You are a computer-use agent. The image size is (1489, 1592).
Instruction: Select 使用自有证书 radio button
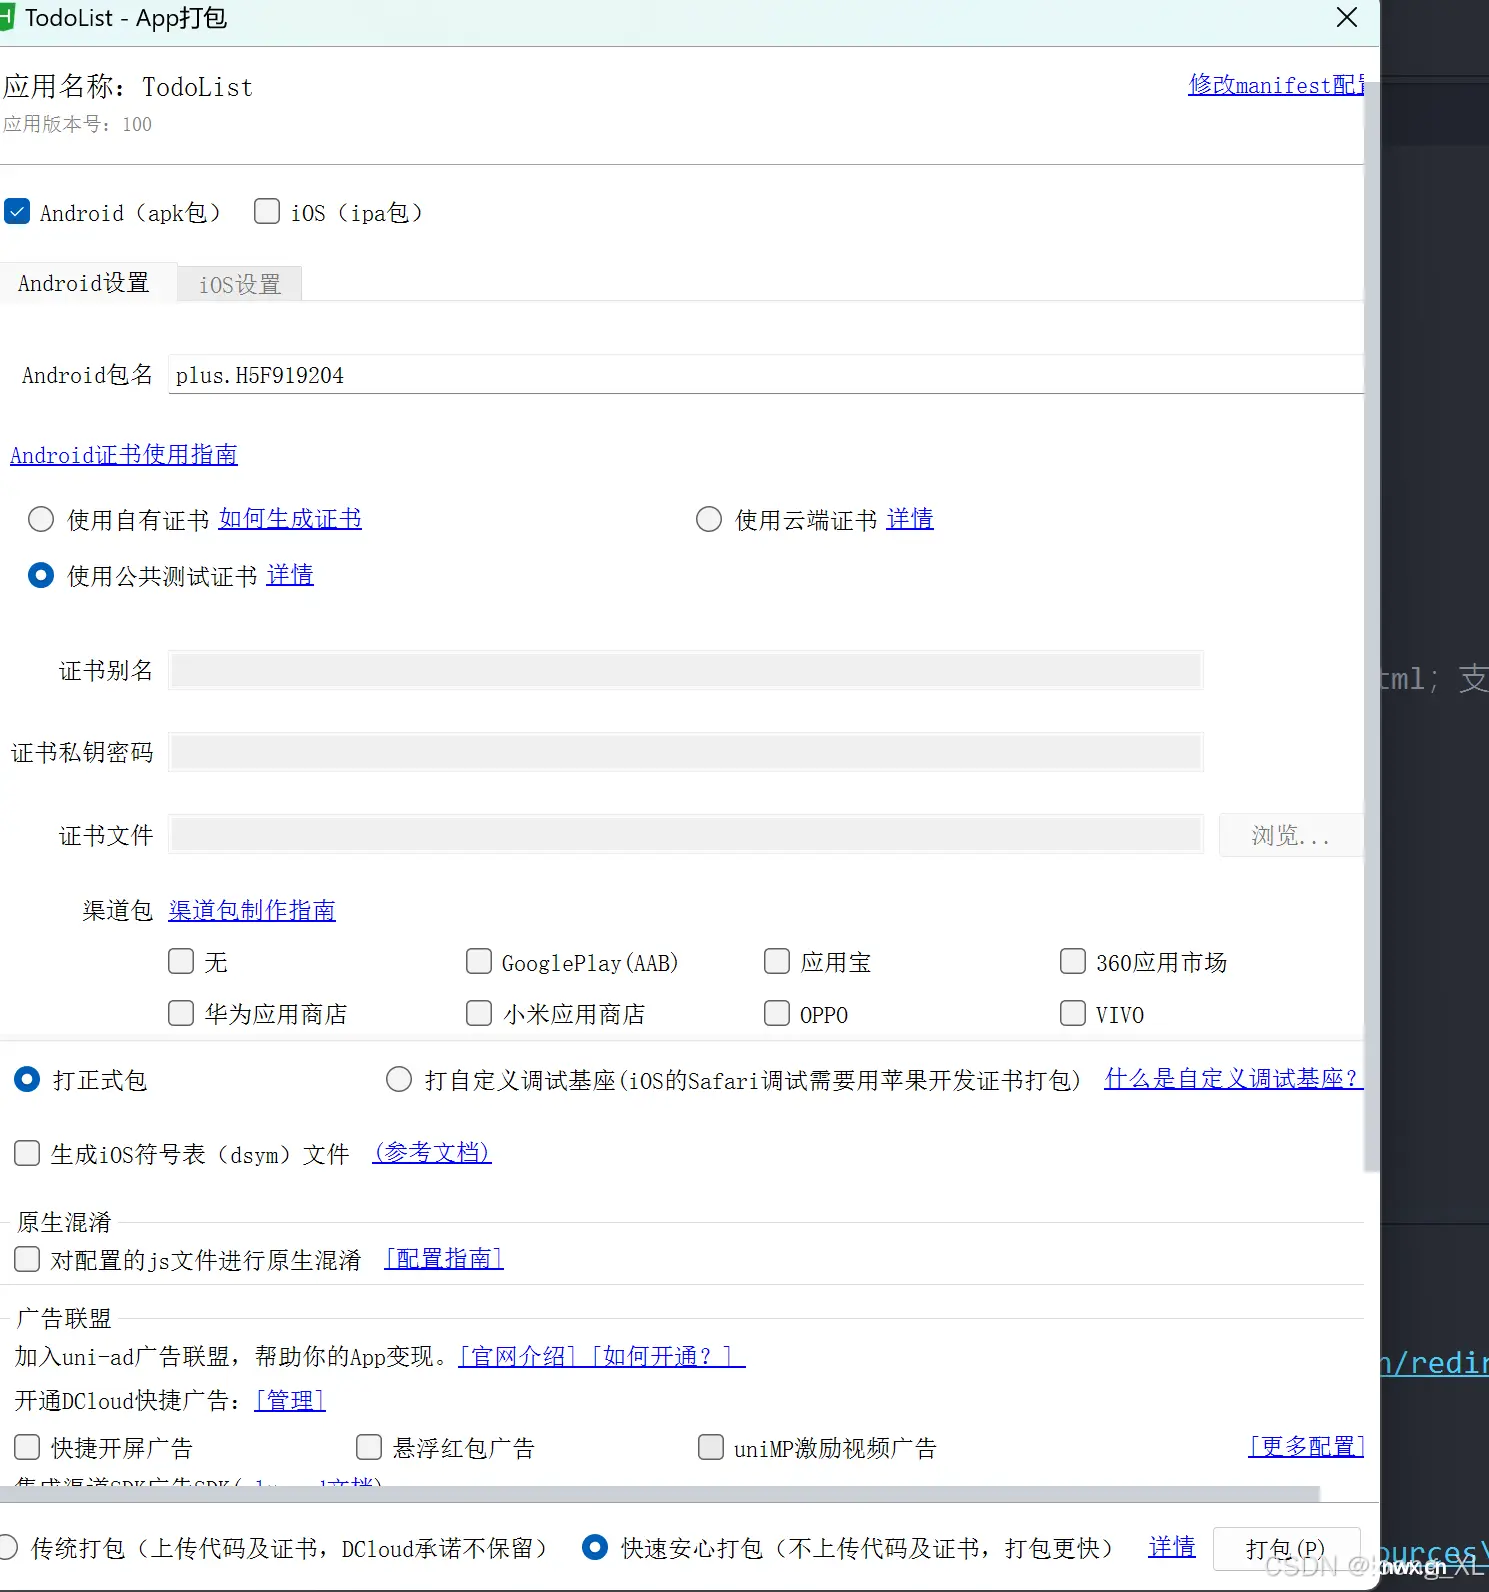click(x=41, y=519)
